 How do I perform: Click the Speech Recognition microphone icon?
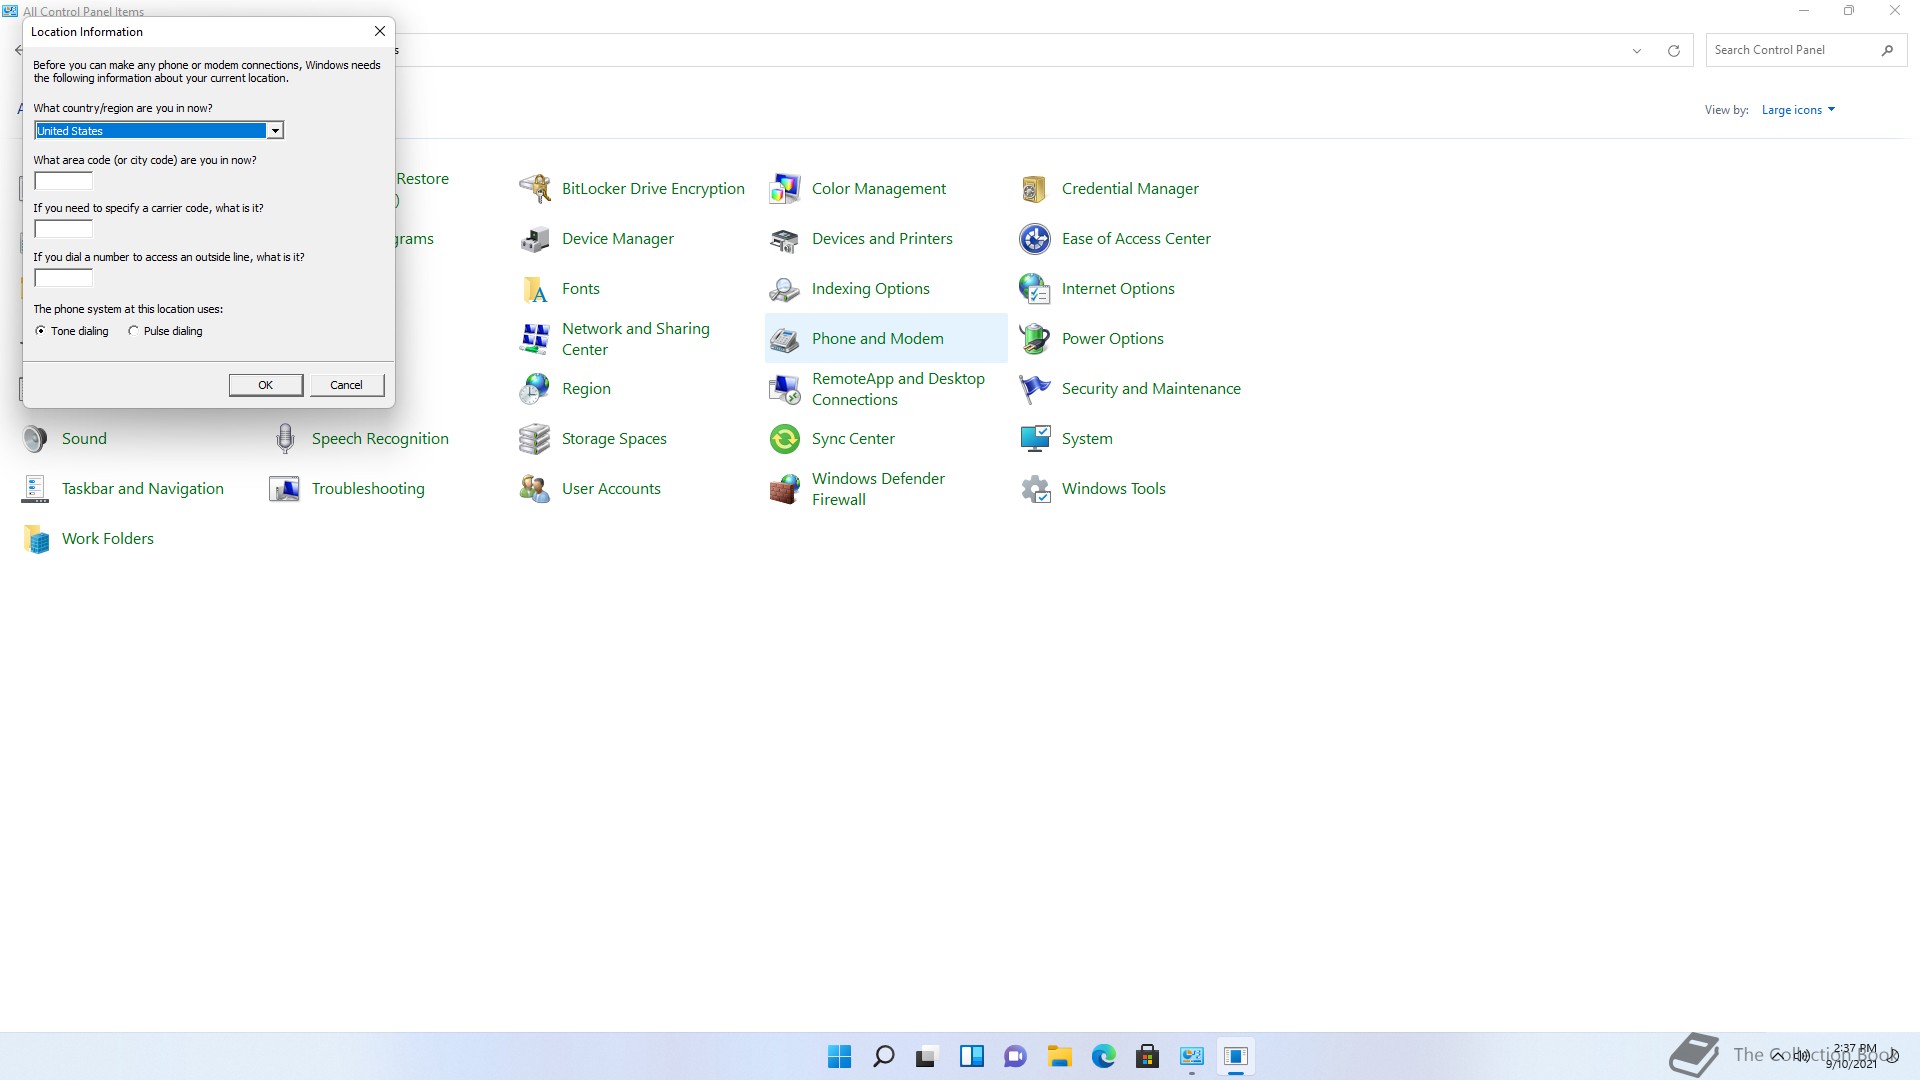tap(285, 438)
